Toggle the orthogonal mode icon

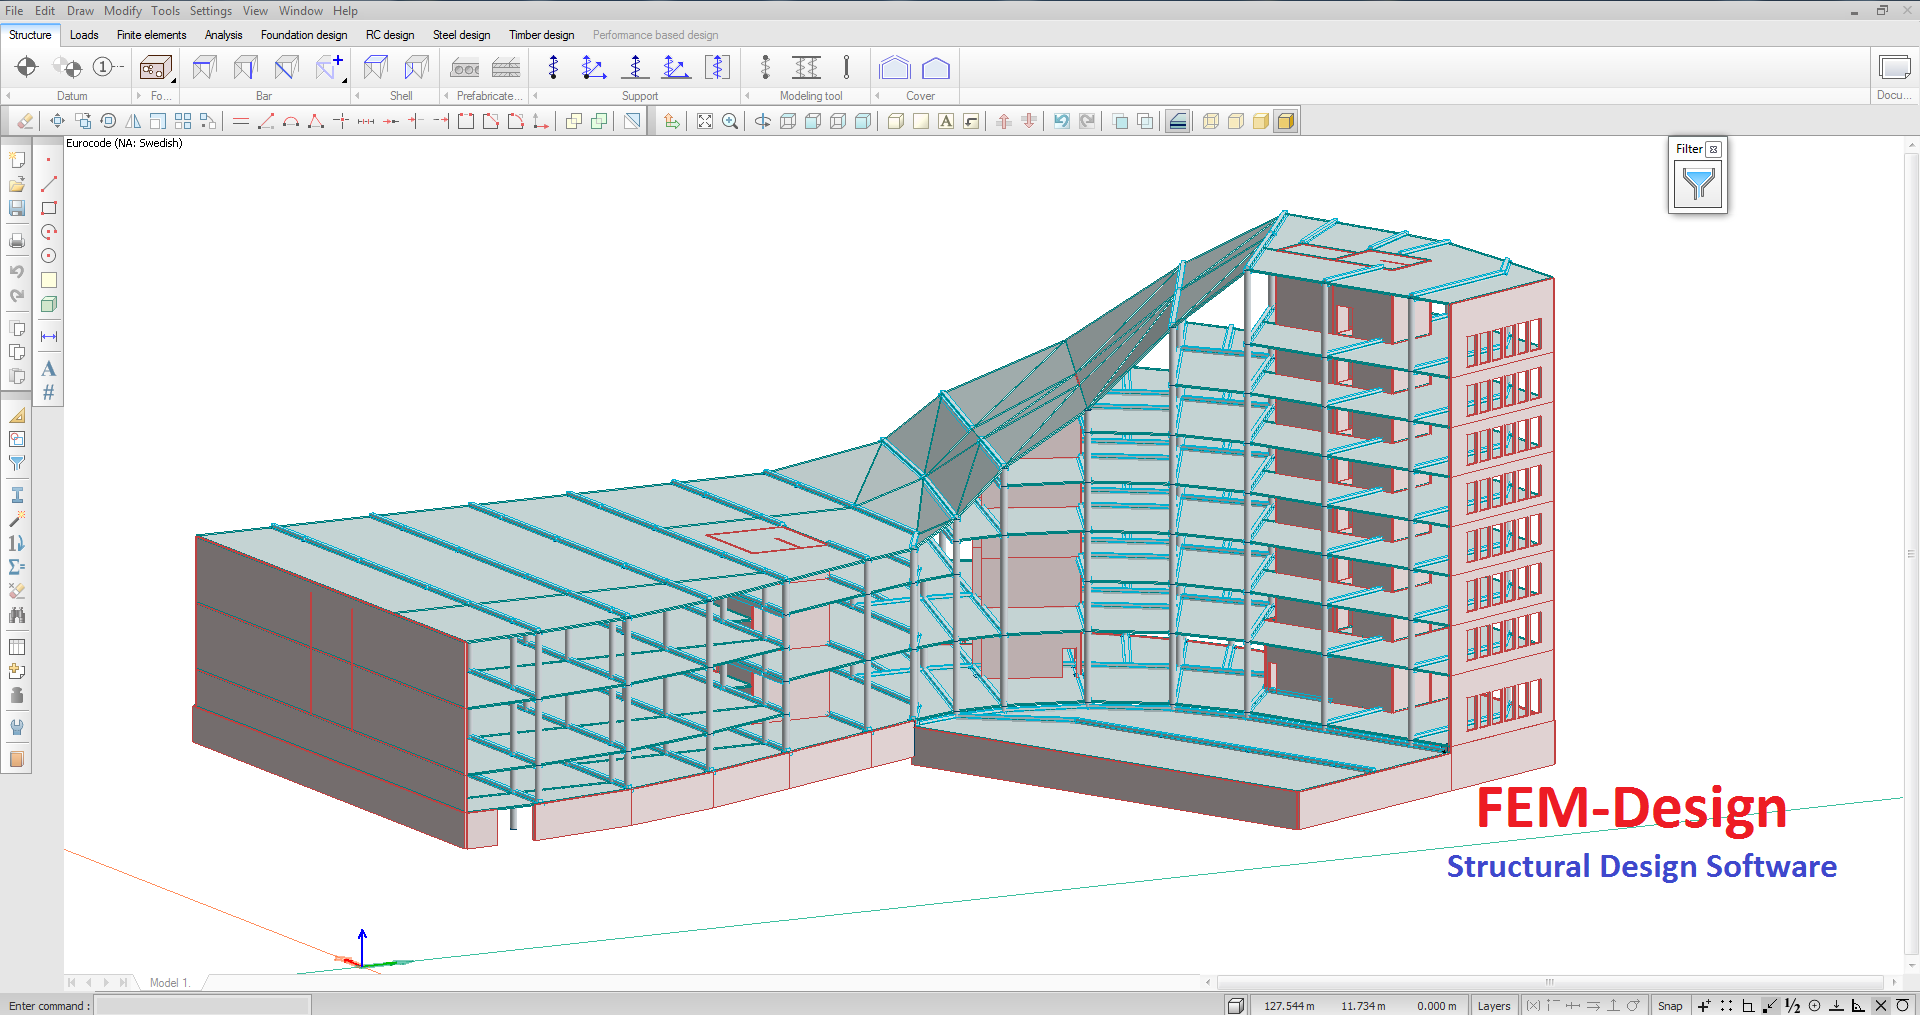1748,1006
